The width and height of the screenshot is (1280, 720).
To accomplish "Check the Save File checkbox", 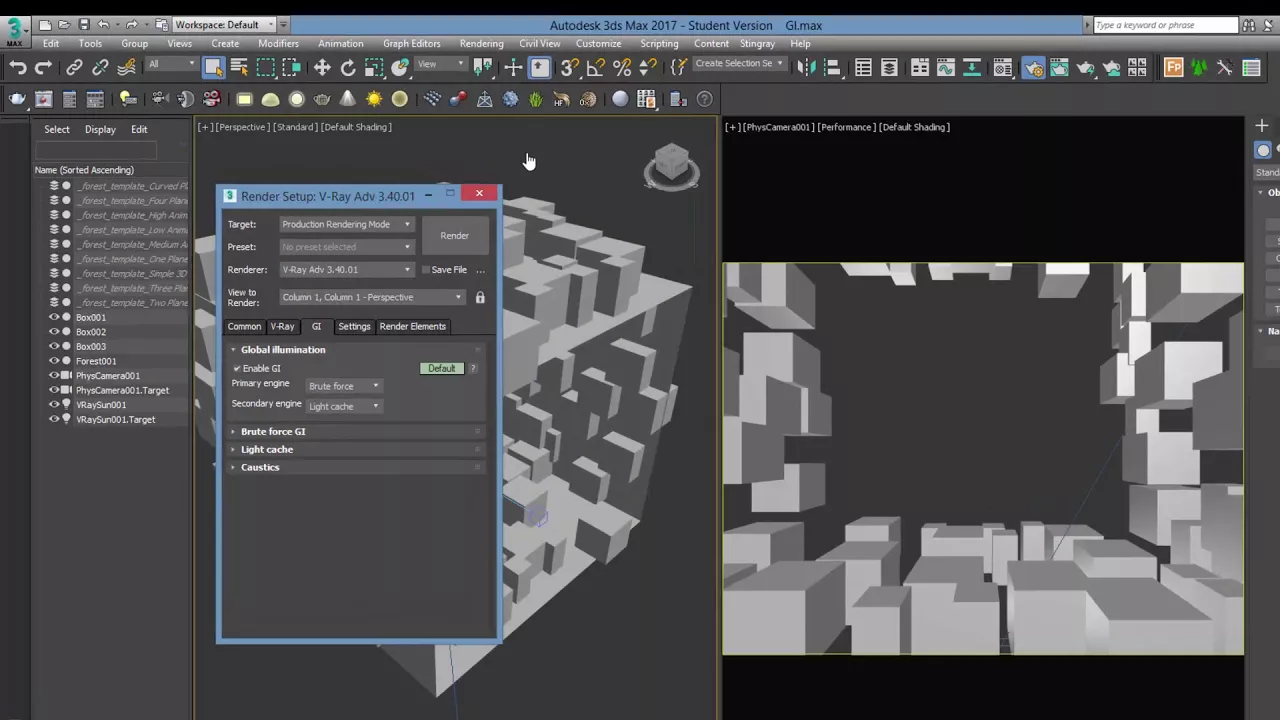I will click(x=426, y=270).
